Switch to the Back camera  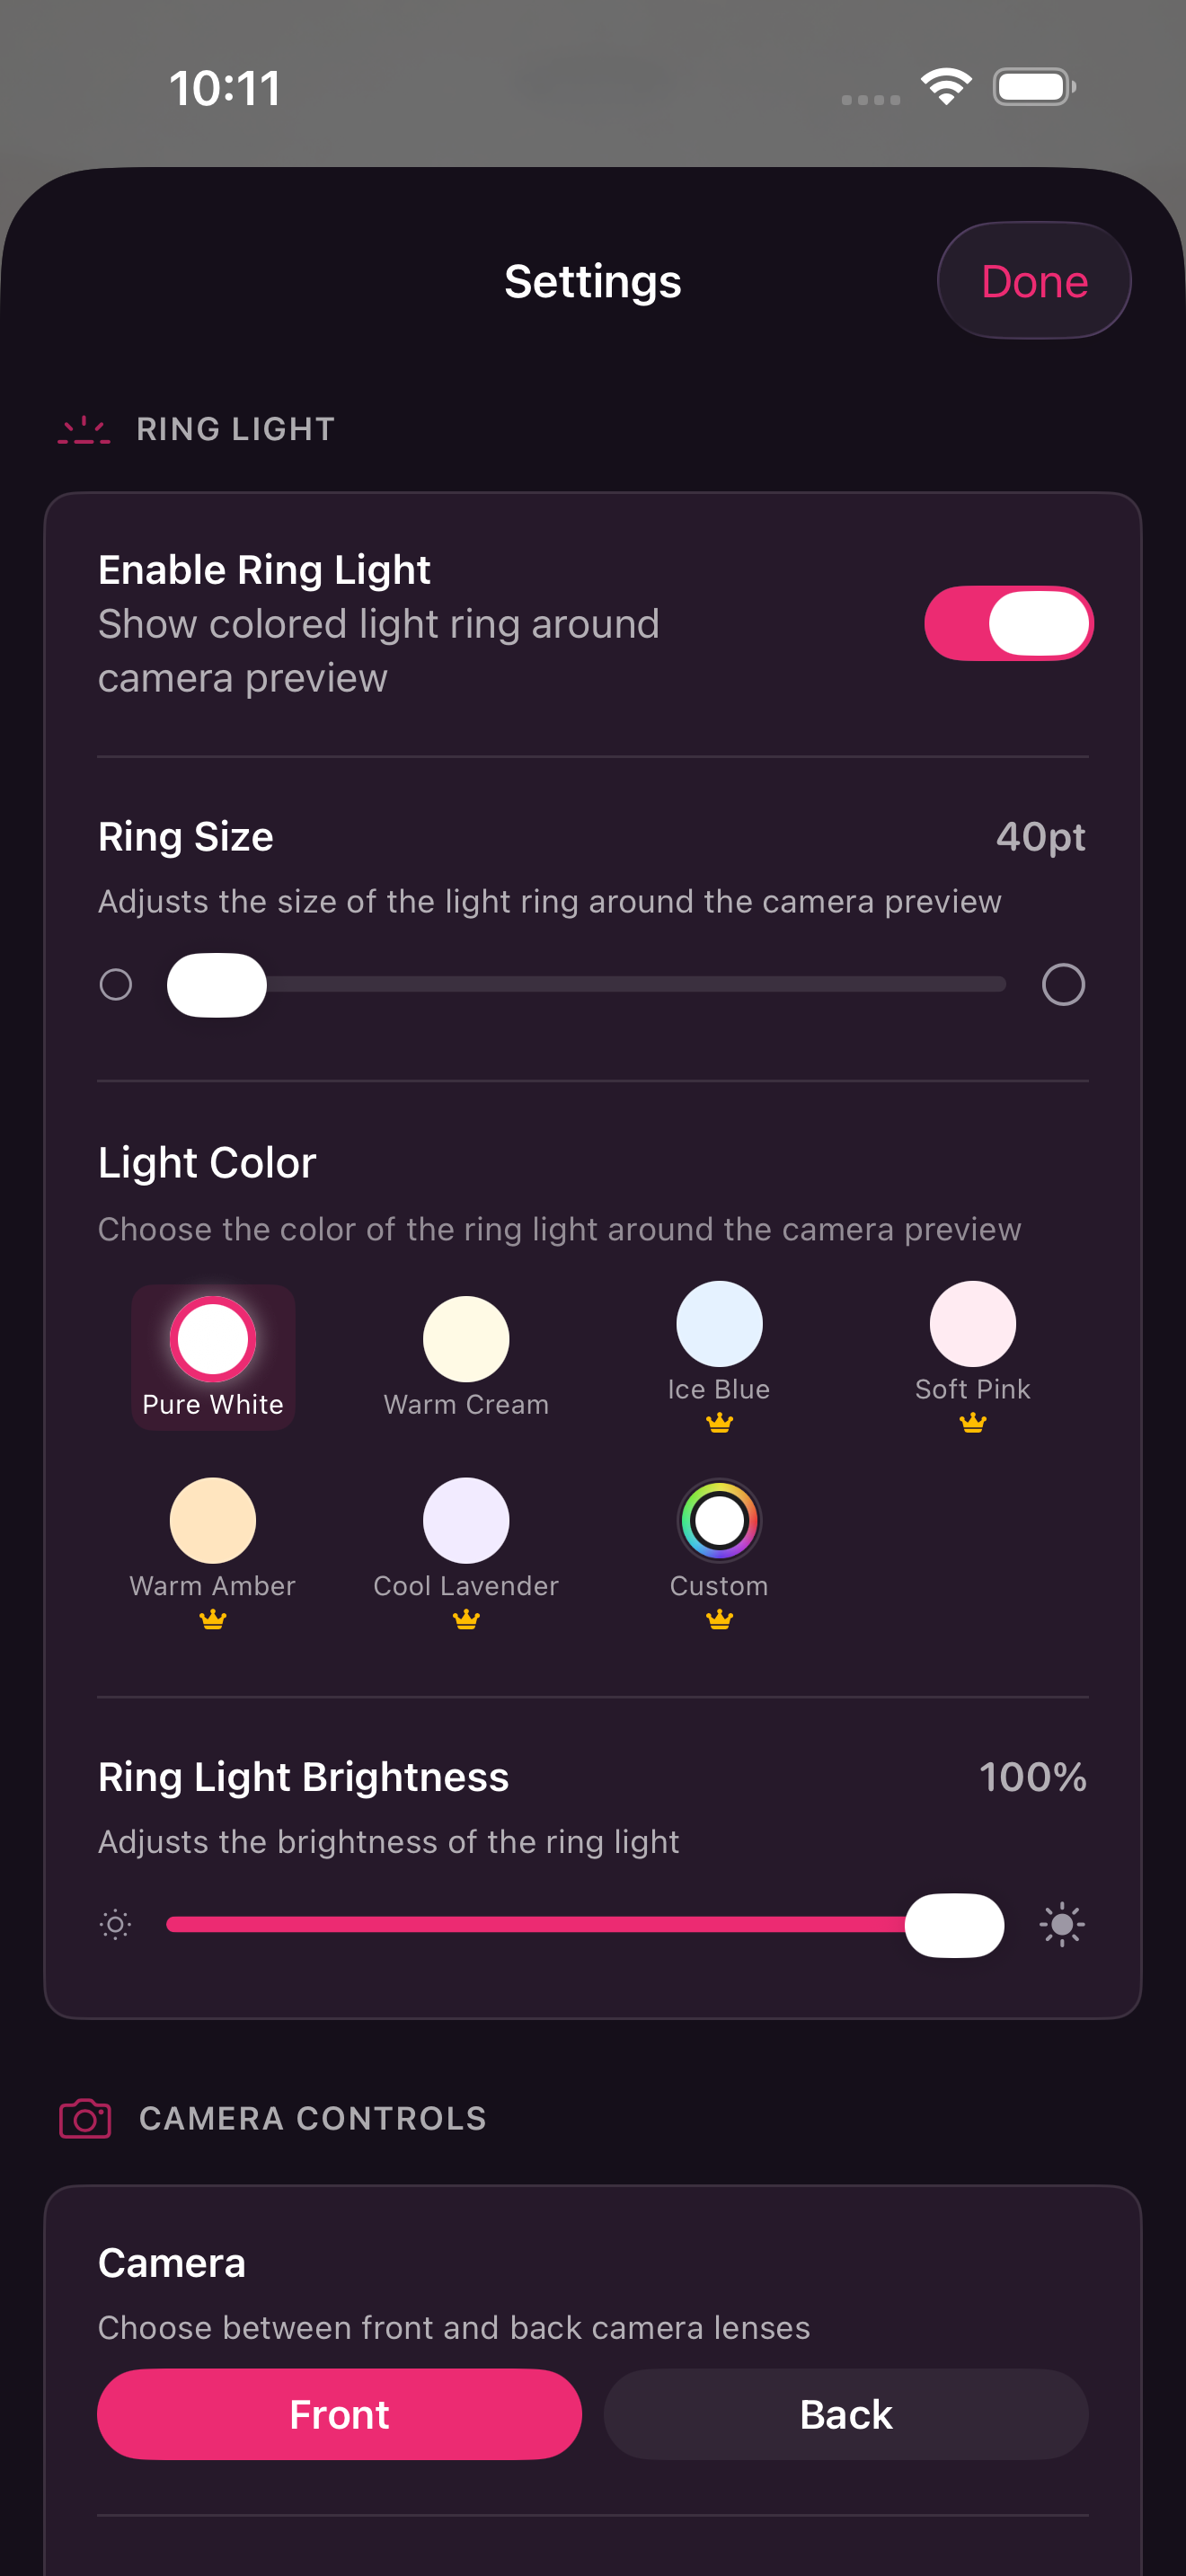click(x=846, y=2414)
